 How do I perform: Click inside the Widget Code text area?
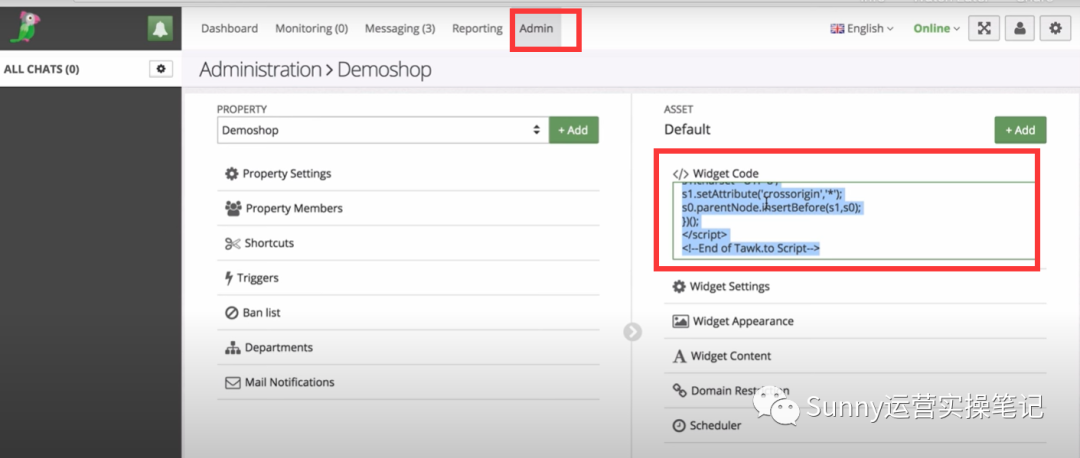pyautogui.click(x=854, y=220)
